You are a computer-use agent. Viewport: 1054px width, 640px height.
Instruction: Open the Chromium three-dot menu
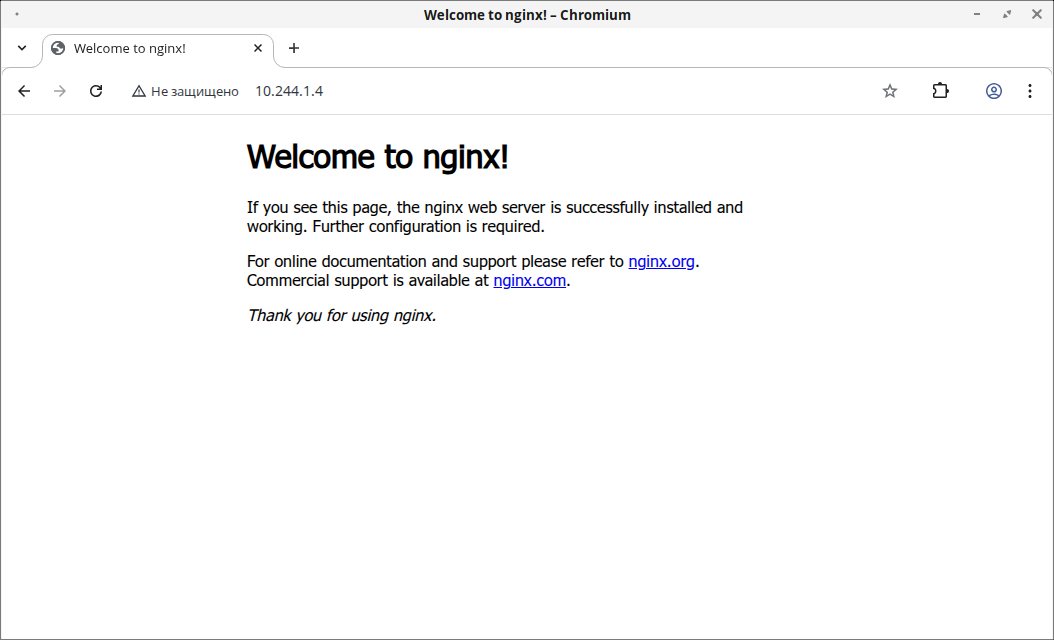tap(1030, 91)
